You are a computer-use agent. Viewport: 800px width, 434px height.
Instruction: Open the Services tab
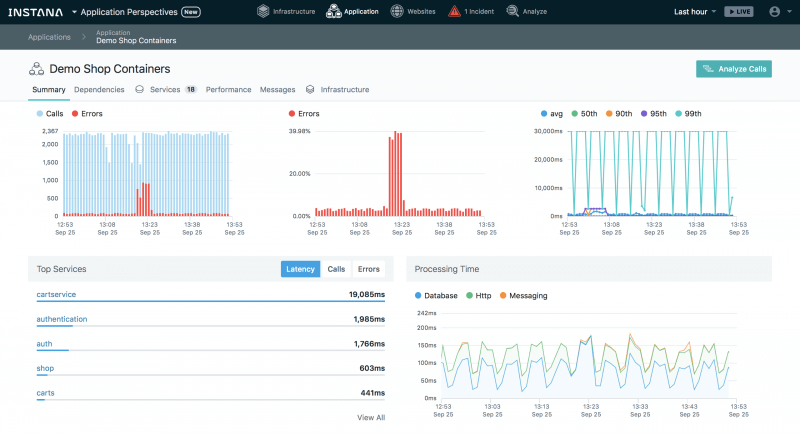tap(165, 90)
